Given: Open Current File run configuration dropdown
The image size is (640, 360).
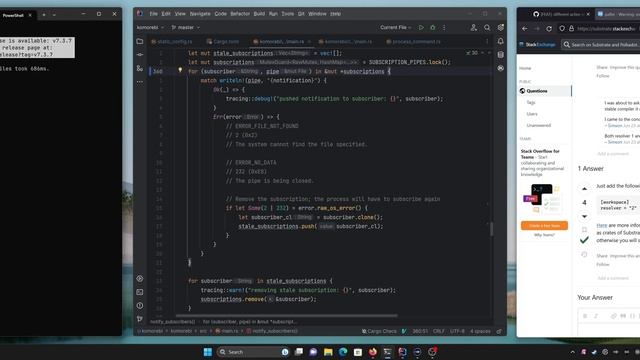Looking at the screenshot, I should click(x=396, y=27).
